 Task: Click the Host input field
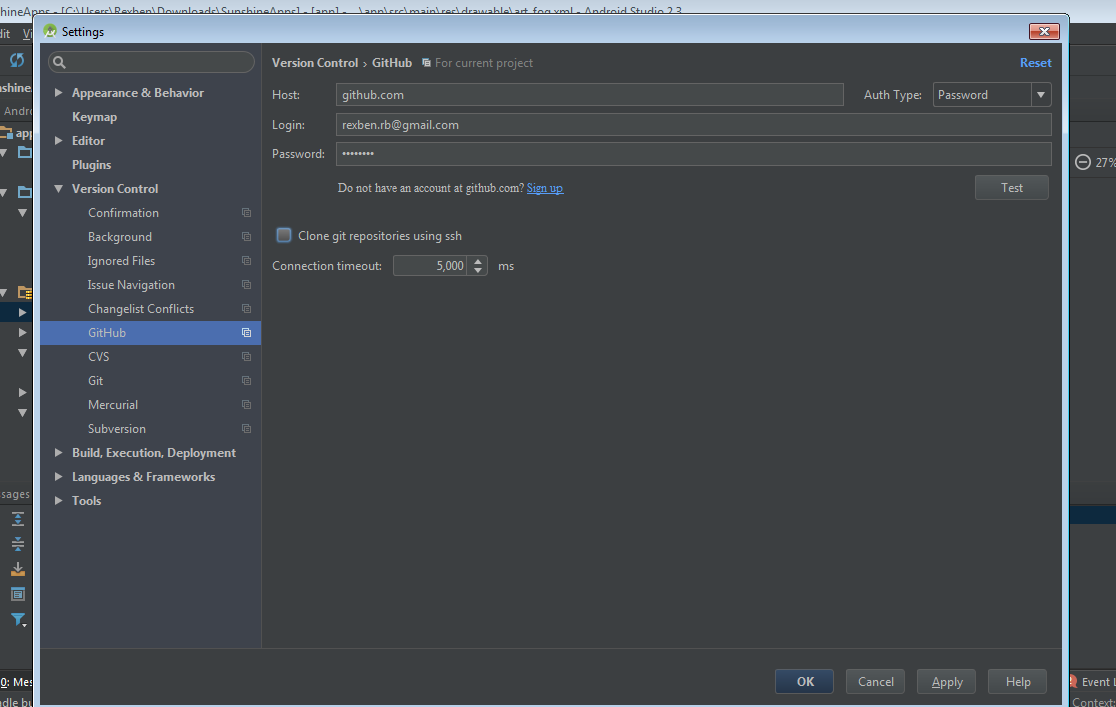pos(589,95)
